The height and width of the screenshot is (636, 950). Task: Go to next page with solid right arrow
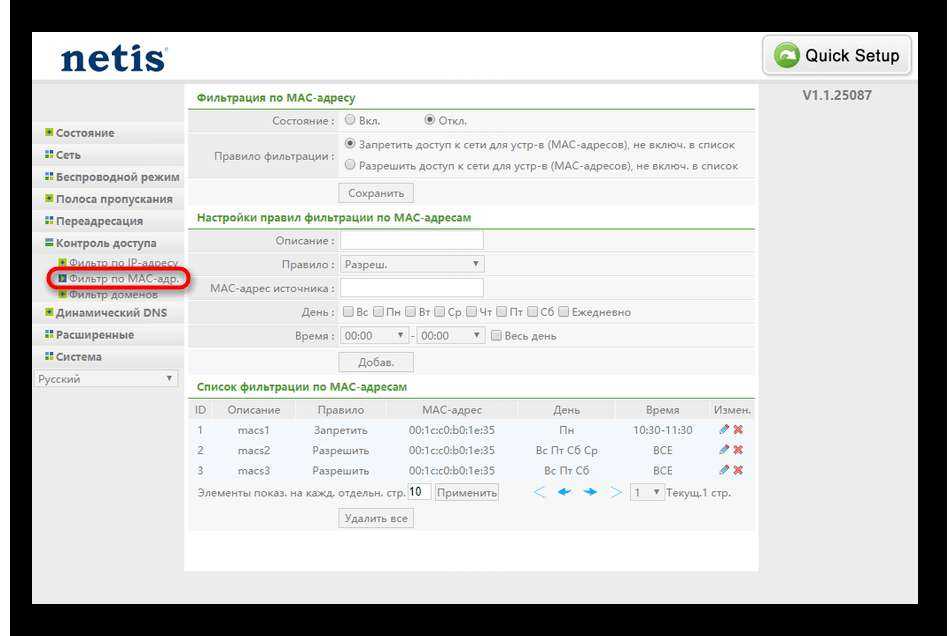[590, 492]
